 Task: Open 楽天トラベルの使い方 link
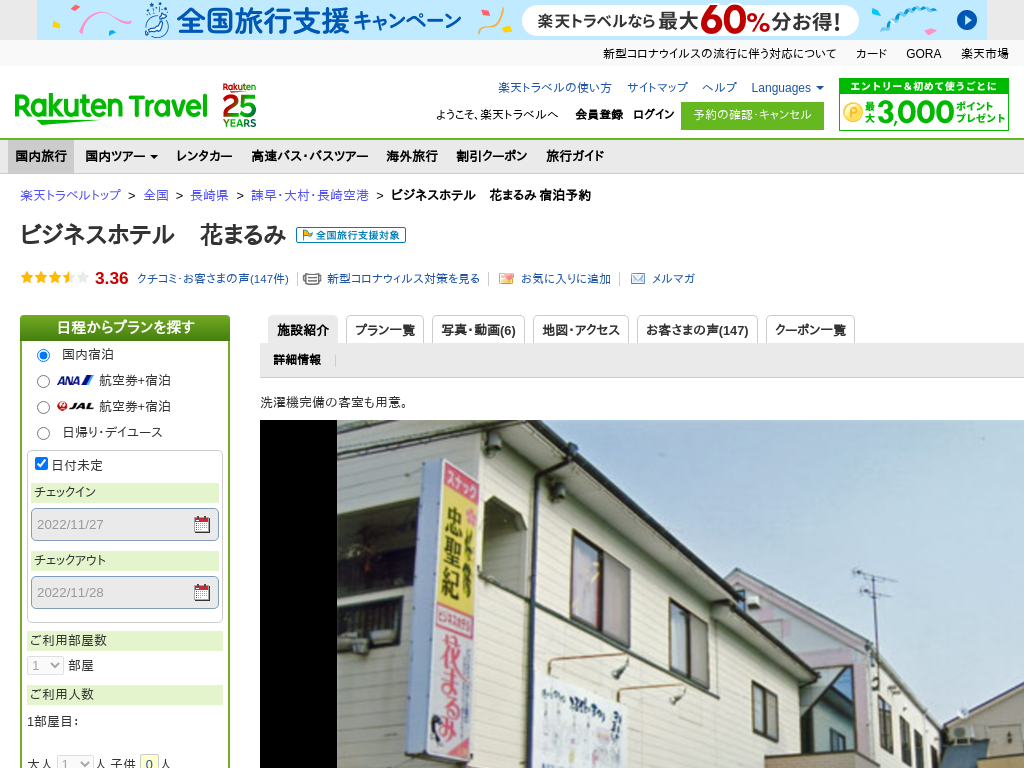tap(554, 88)
